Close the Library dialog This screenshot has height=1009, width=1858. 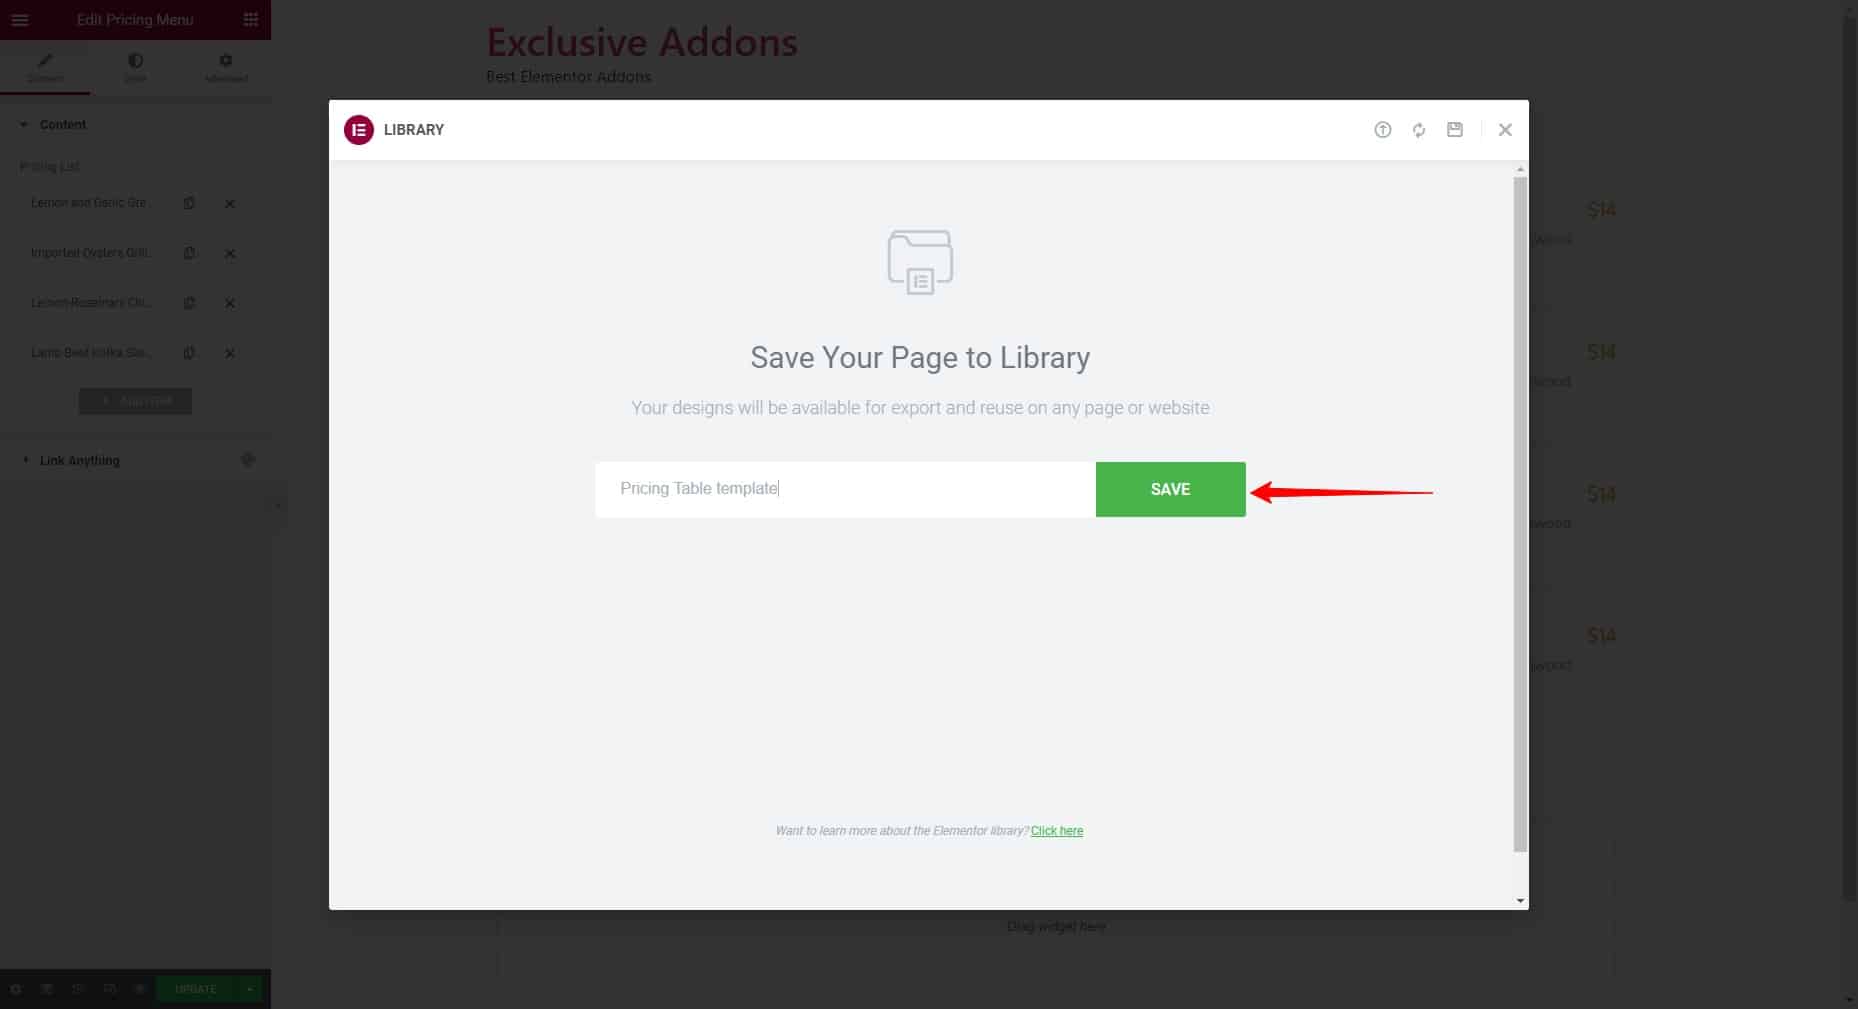point(1505,130)
